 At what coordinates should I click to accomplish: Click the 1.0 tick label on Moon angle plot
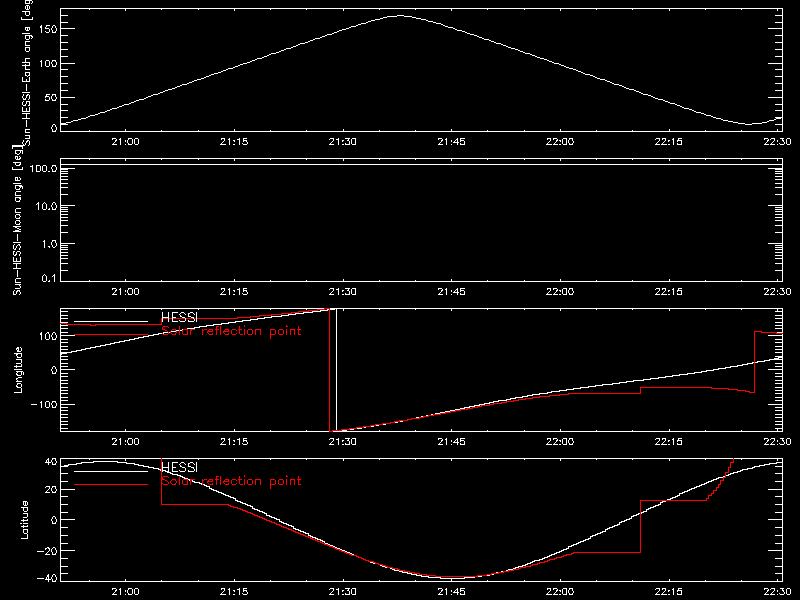pyautogui.click(x=49, y=244)
